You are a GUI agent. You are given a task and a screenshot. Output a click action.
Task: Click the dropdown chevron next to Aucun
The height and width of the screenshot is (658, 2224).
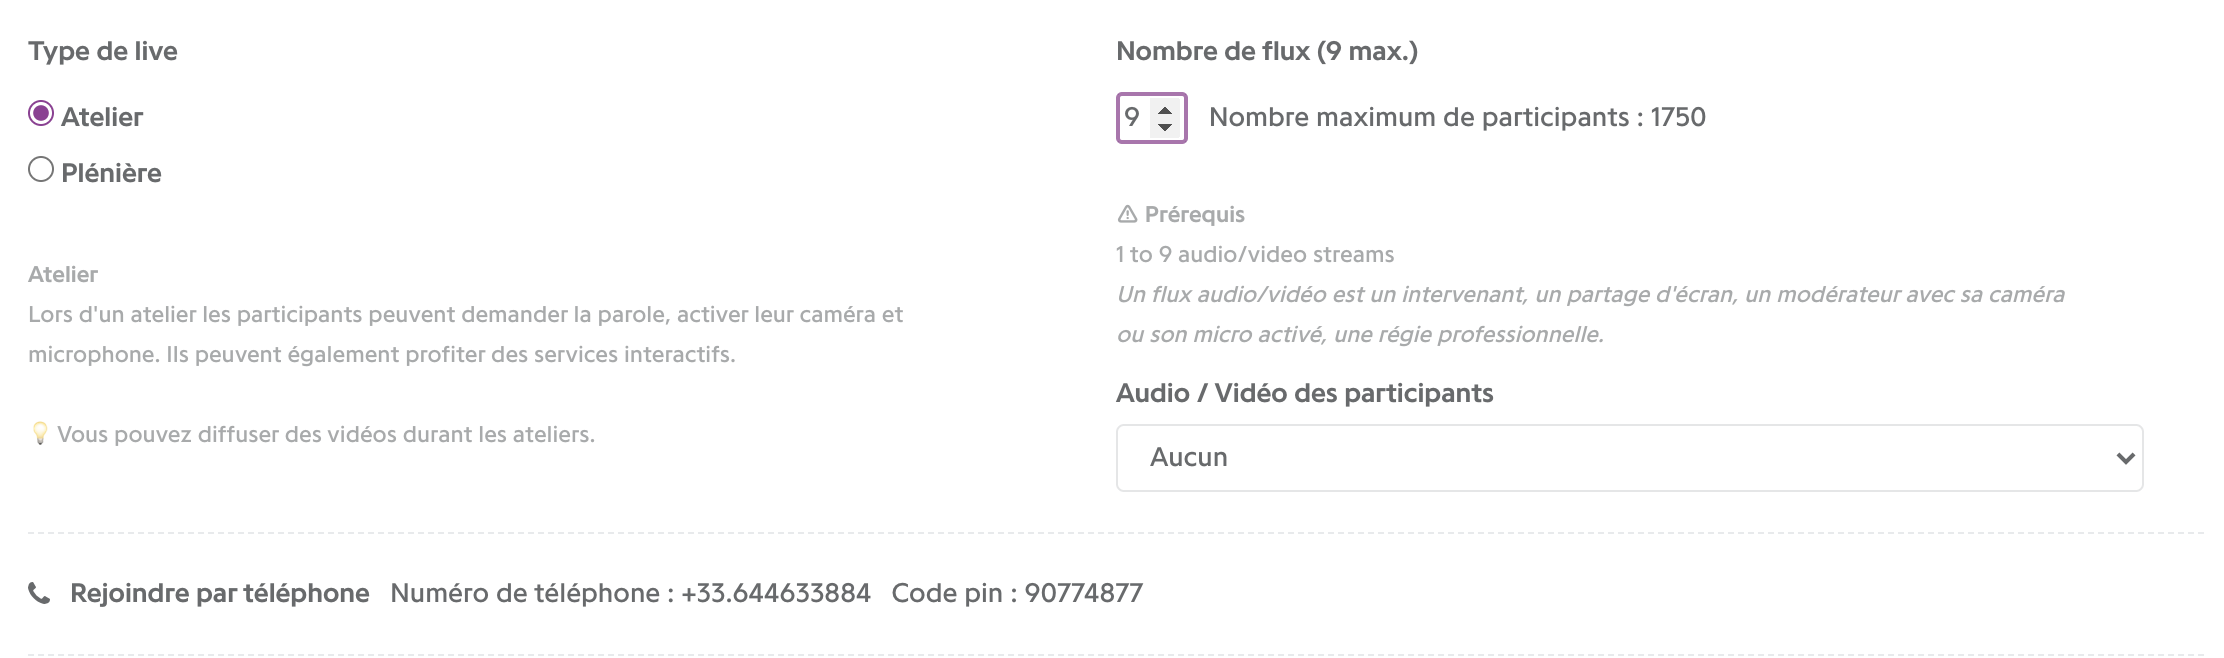point(2125,458)
